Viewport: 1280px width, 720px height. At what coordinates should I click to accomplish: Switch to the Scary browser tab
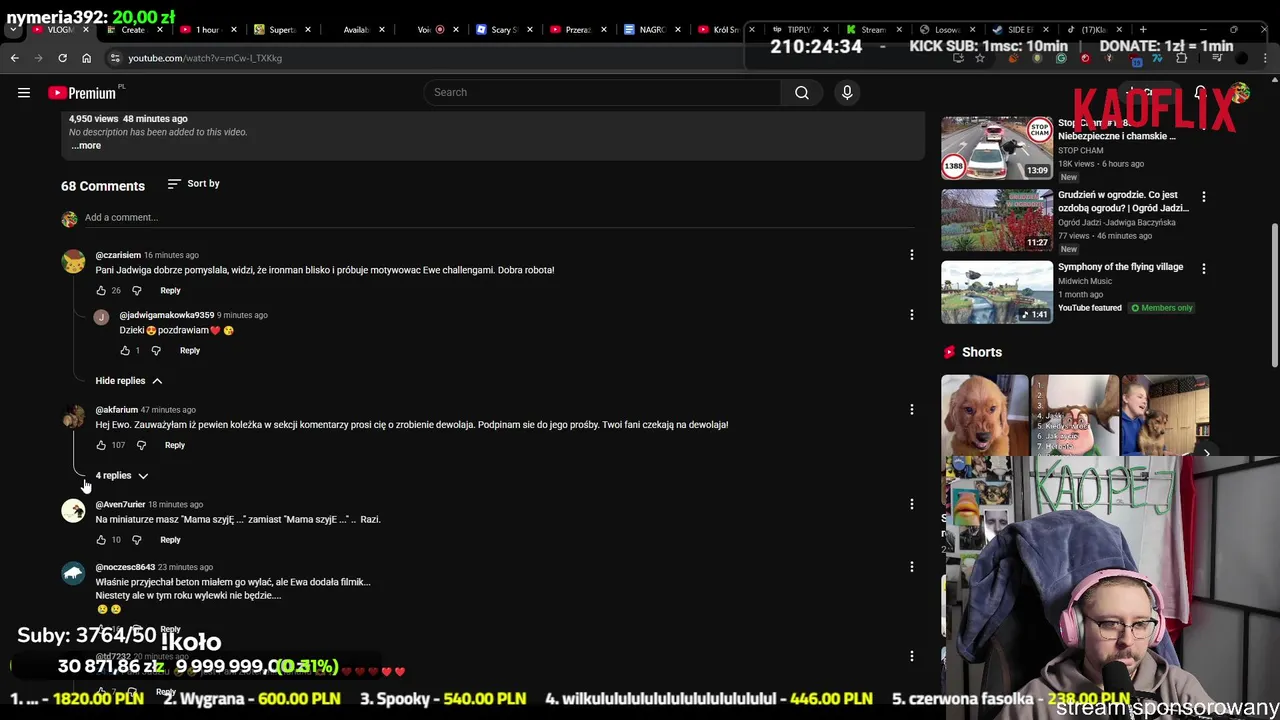pyautogui.click(x=503, y=30)
